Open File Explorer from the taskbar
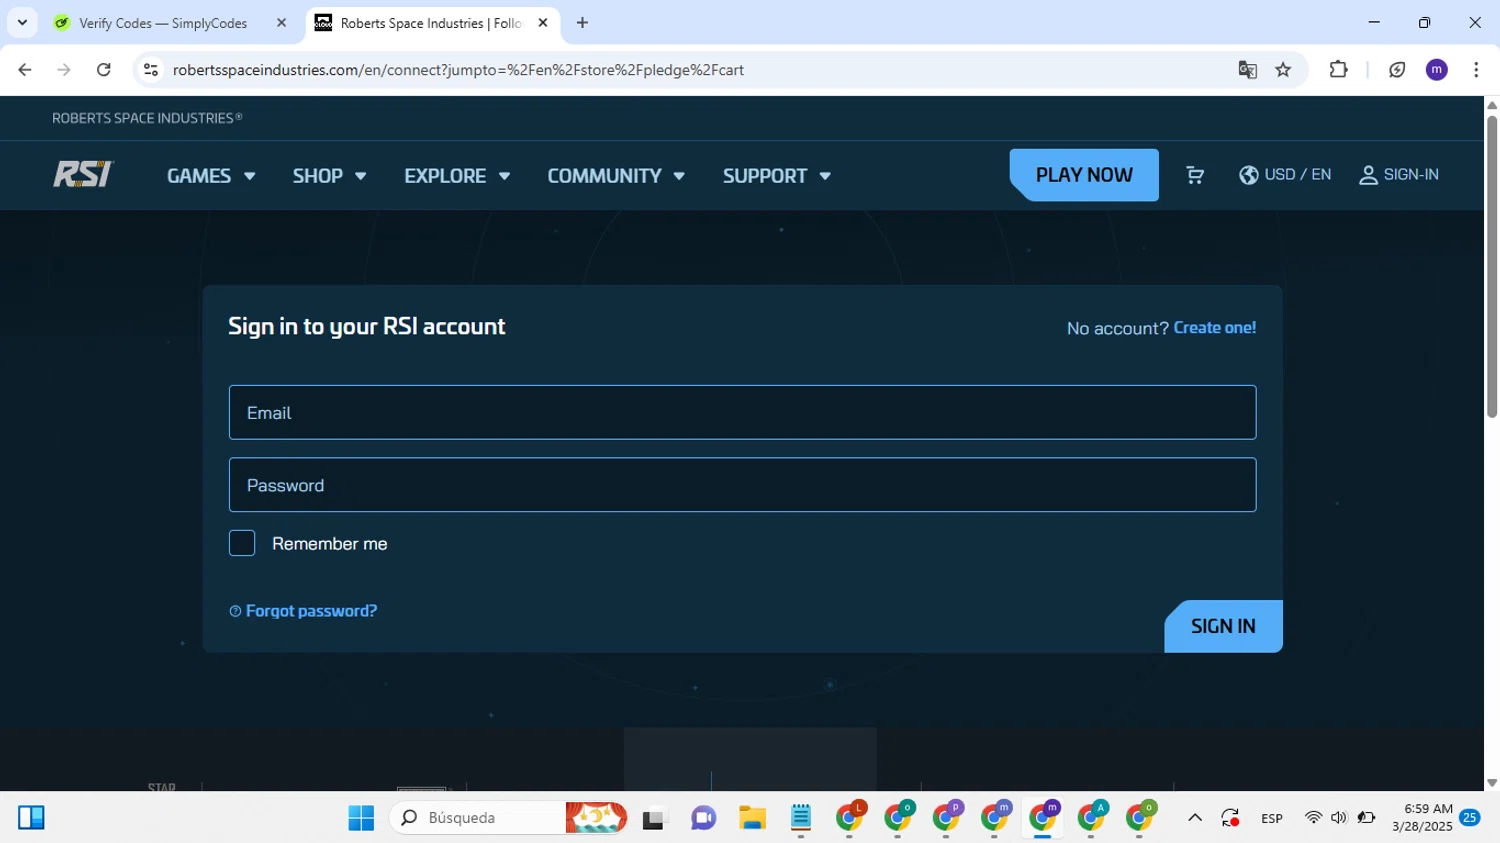This screenshot has width=1500, height=843. tap(752, 818)
